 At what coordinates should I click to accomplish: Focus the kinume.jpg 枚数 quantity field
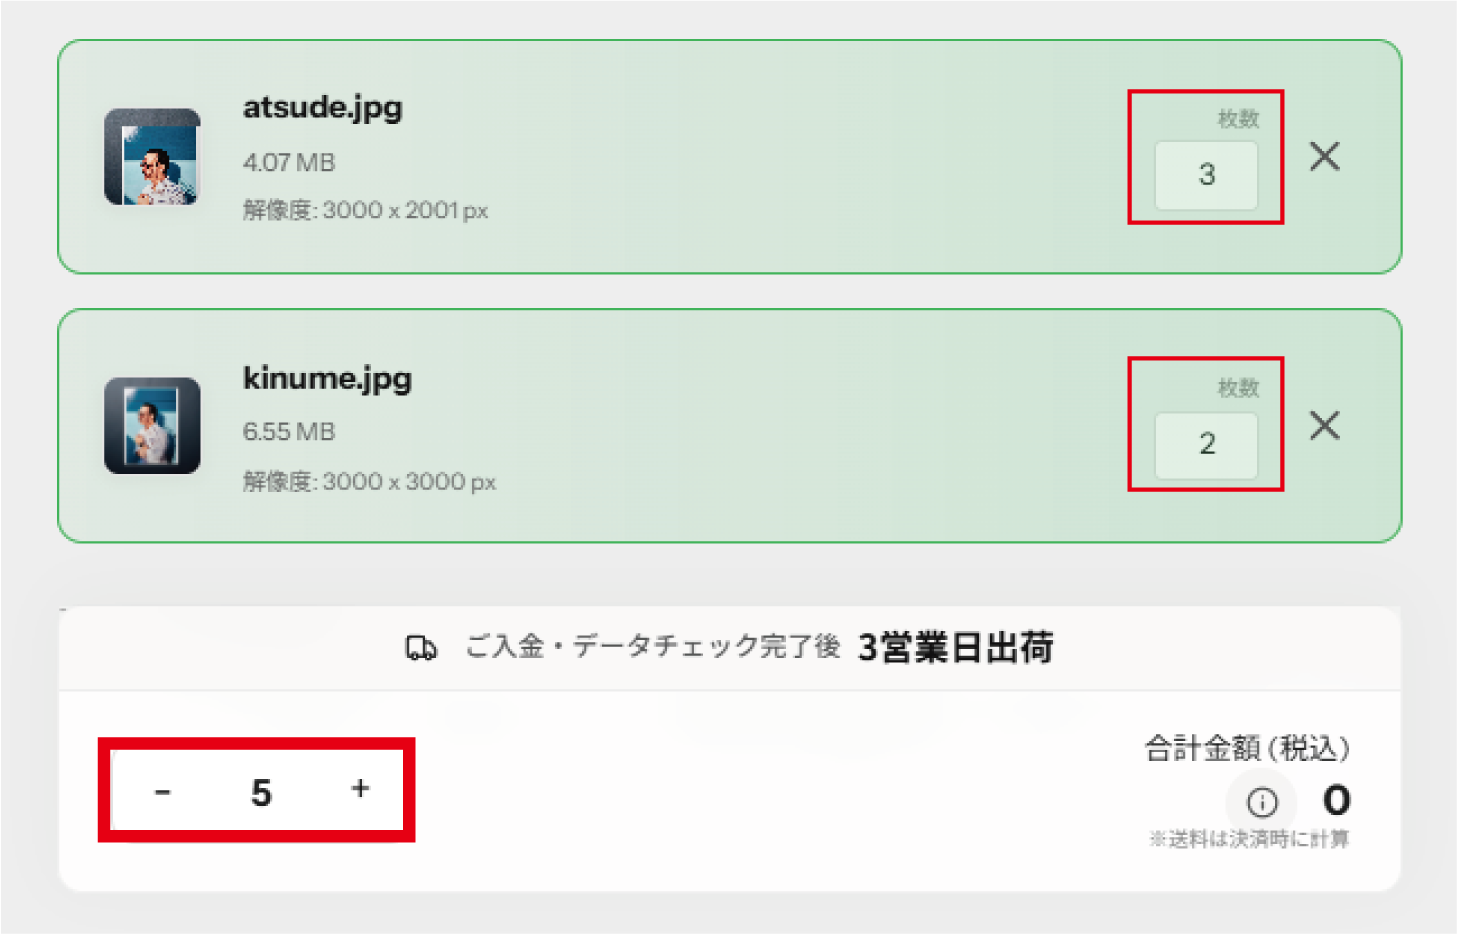coord(1206,444)
